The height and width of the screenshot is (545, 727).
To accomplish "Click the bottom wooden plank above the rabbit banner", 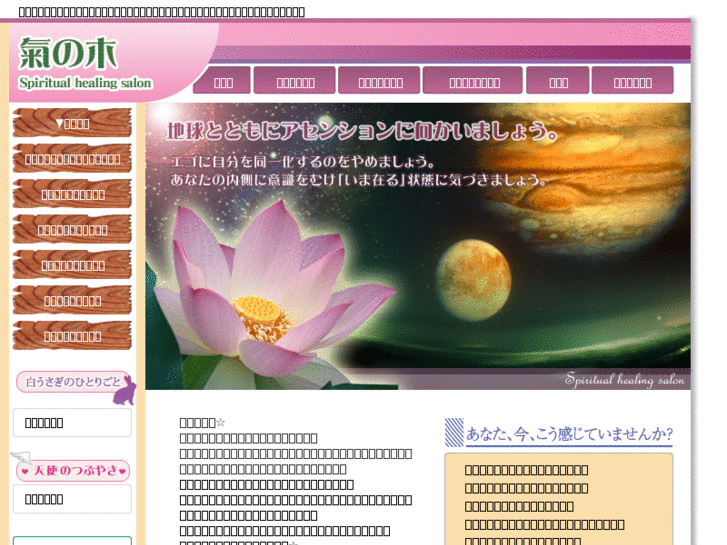I will [72, 335].
